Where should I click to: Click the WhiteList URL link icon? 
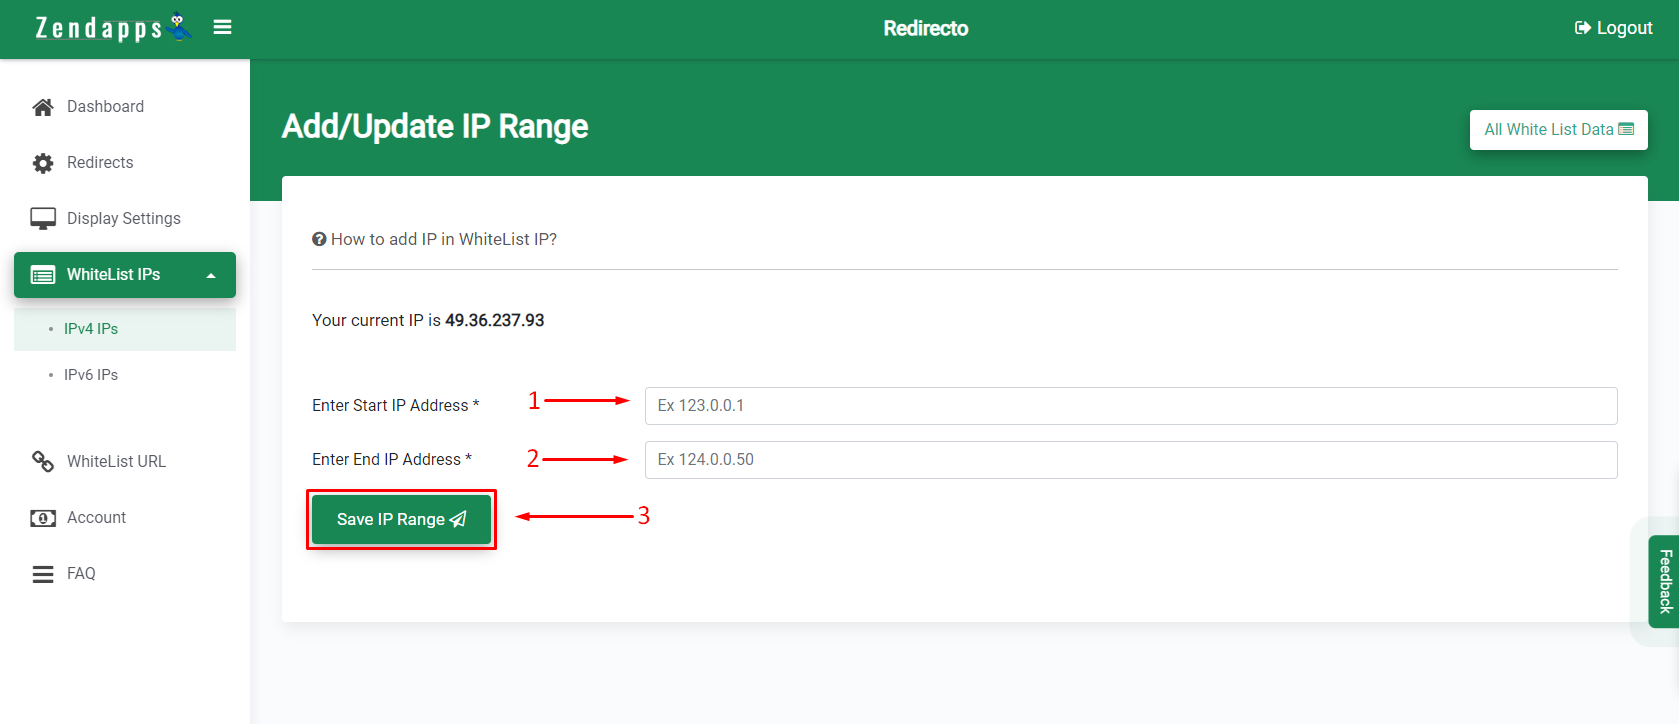(43, 461)
